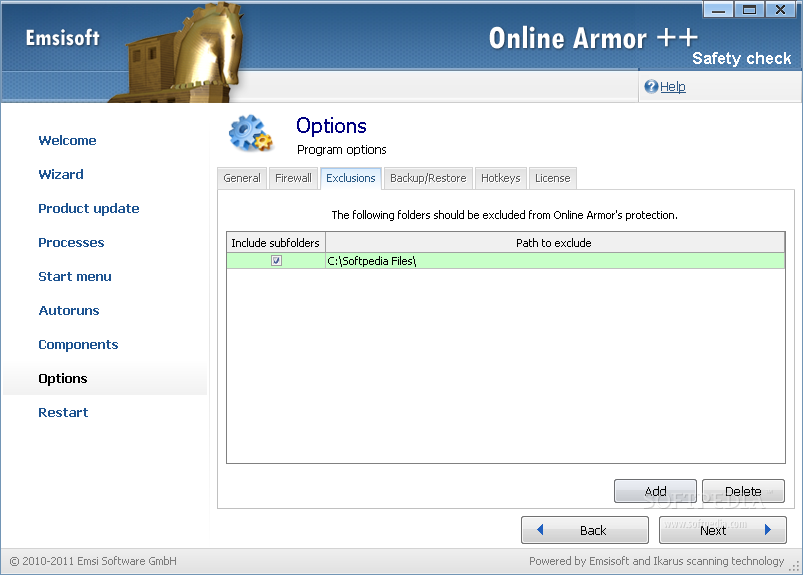The height and width of the screenshot is (575, 803).
Task: Click the Emsi Software GmbH copyright text
Action: [93, 561]
